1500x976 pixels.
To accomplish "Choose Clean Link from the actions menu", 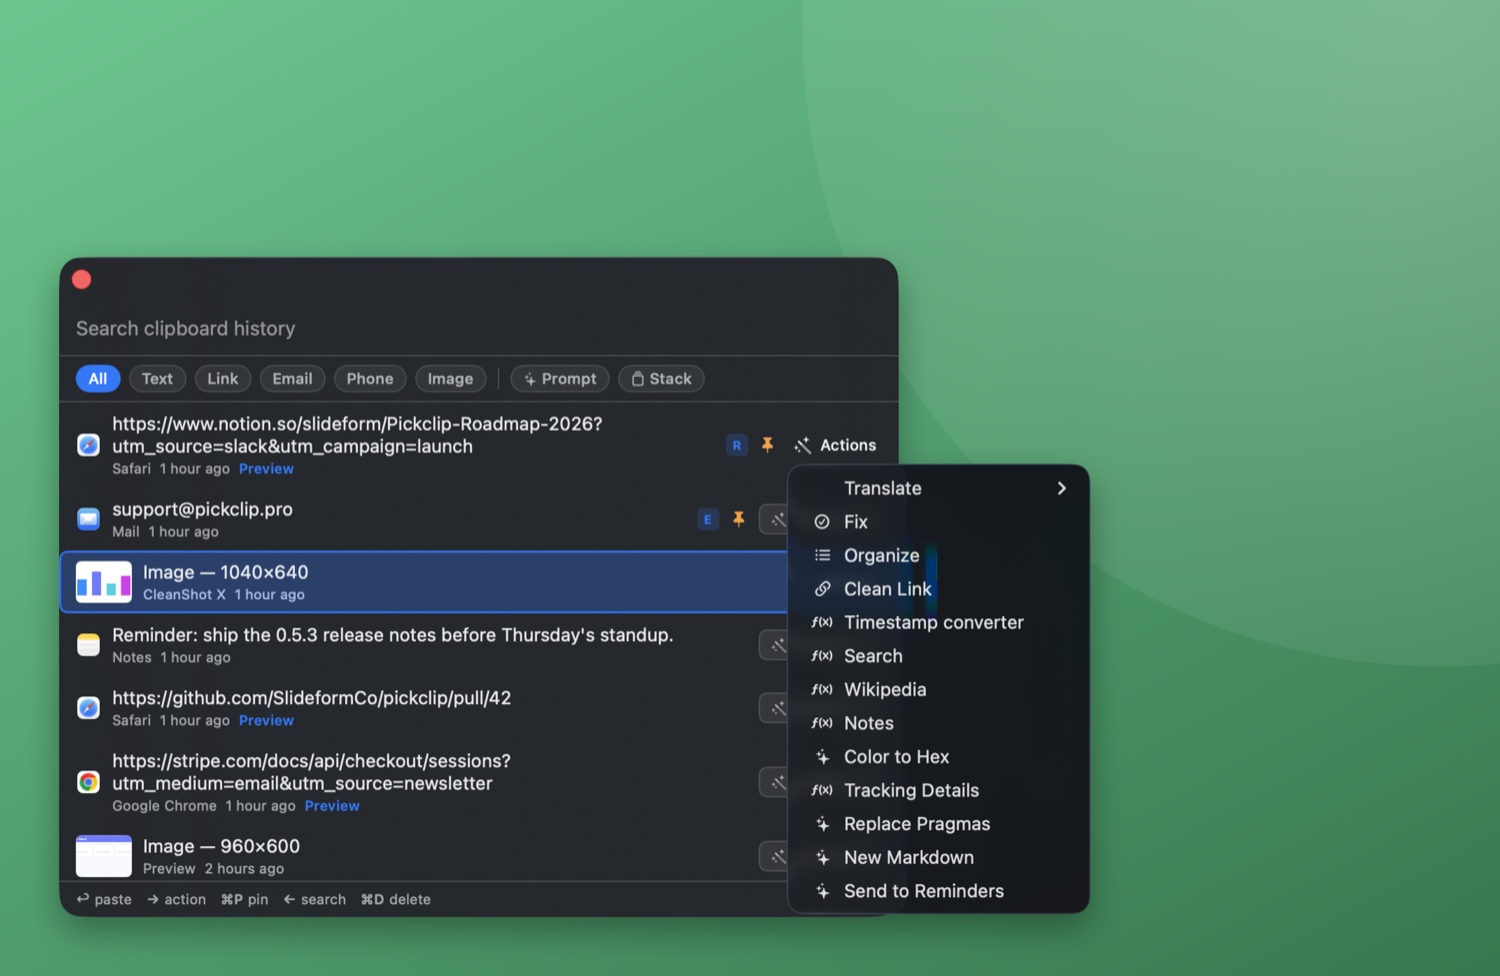I will [x=938, y=589].
